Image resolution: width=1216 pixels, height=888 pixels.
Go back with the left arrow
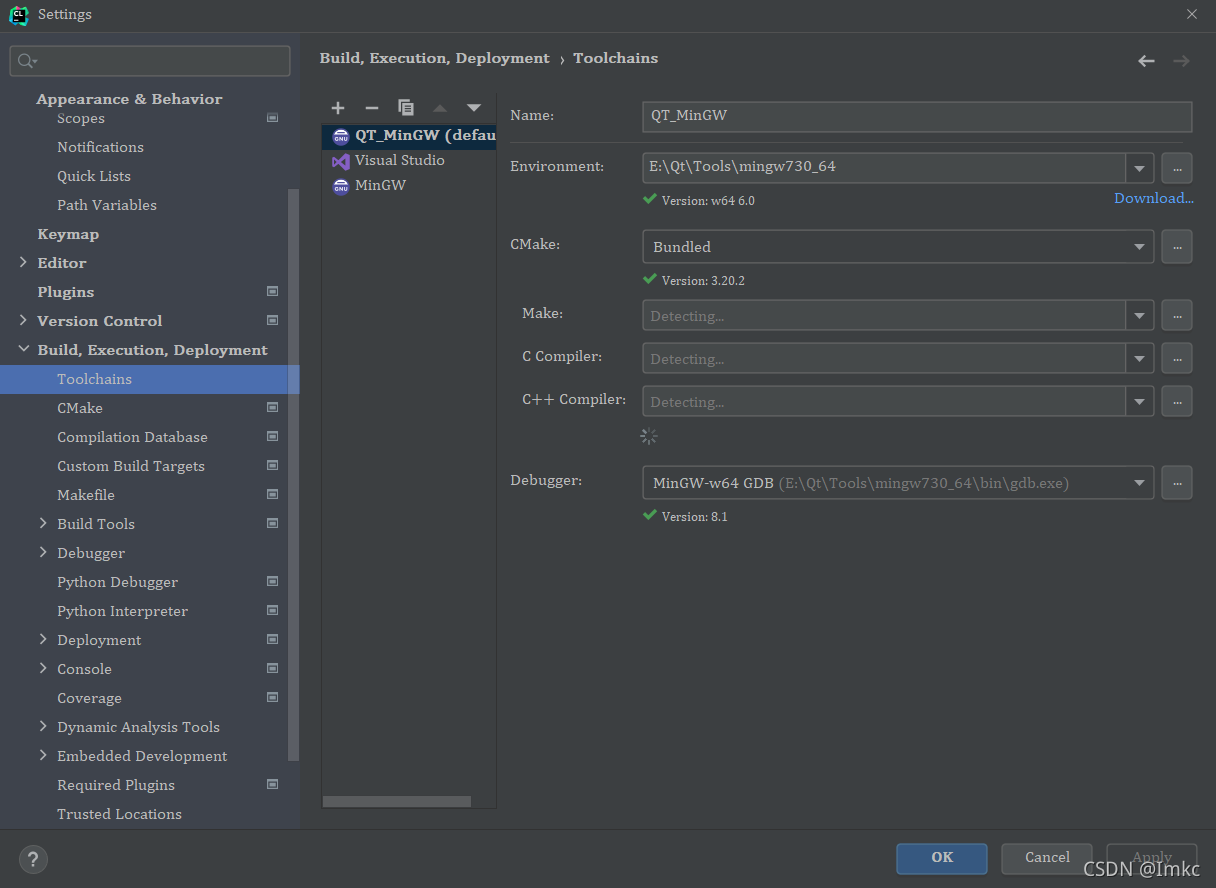(x=1146, y=61)
